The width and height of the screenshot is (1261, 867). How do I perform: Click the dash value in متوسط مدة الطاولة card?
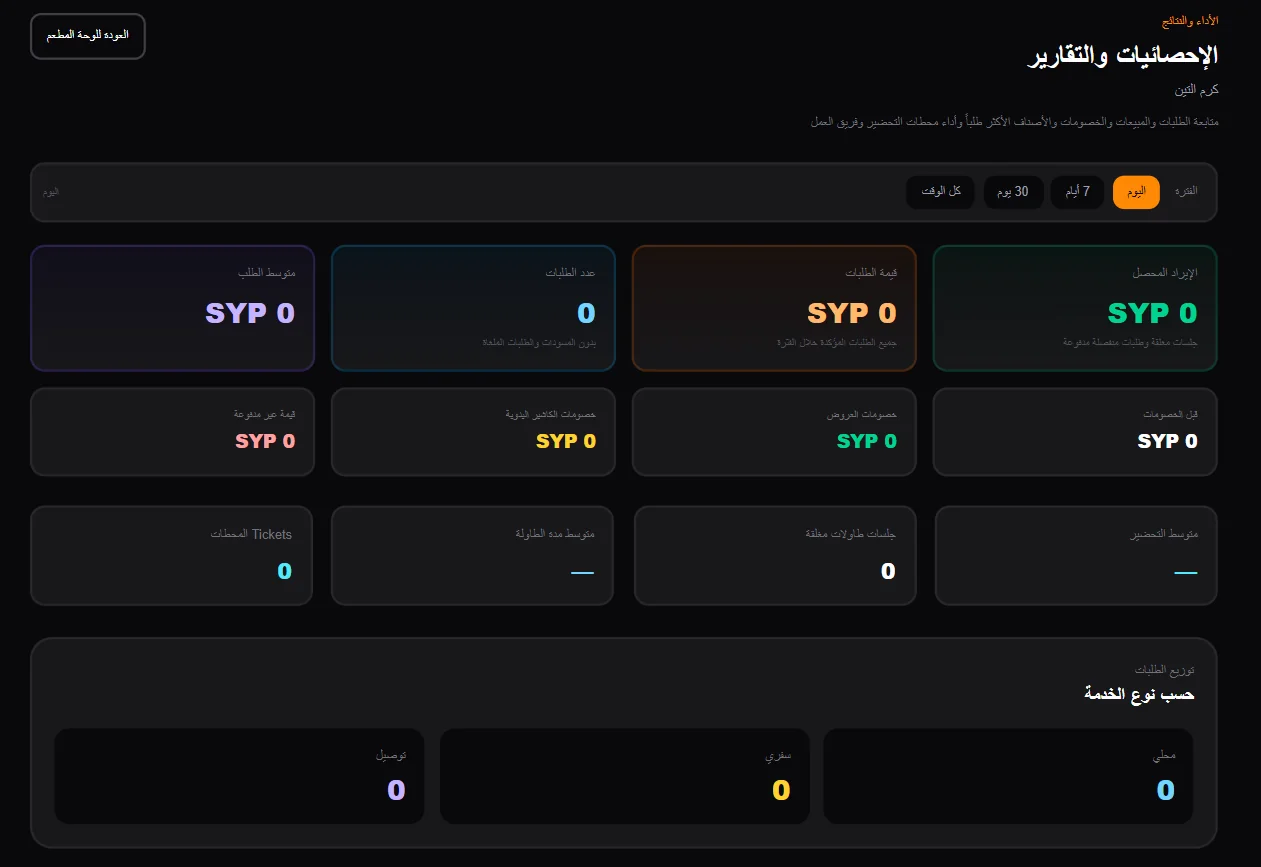[x=582, y=573]
